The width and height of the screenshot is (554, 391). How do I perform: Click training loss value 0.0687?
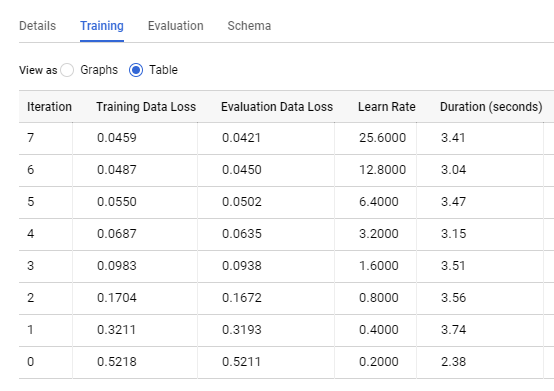pyautogui.click(x=117, y=233)
